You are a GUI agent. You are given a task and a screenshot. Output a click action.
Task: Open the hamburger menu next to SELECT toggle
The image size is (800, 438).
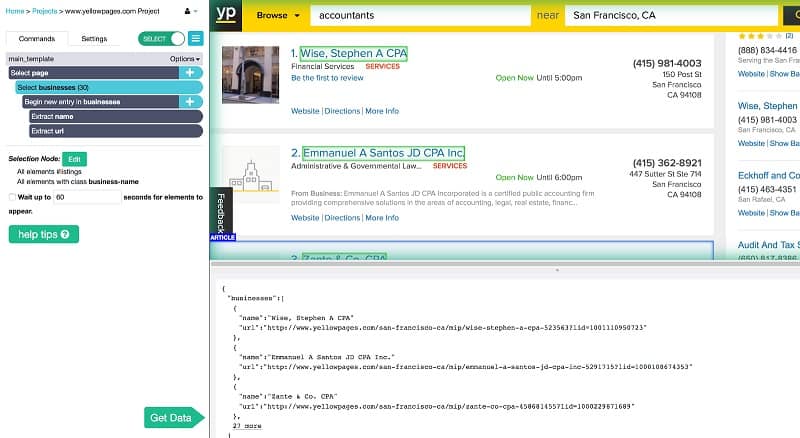click(195, 38)
